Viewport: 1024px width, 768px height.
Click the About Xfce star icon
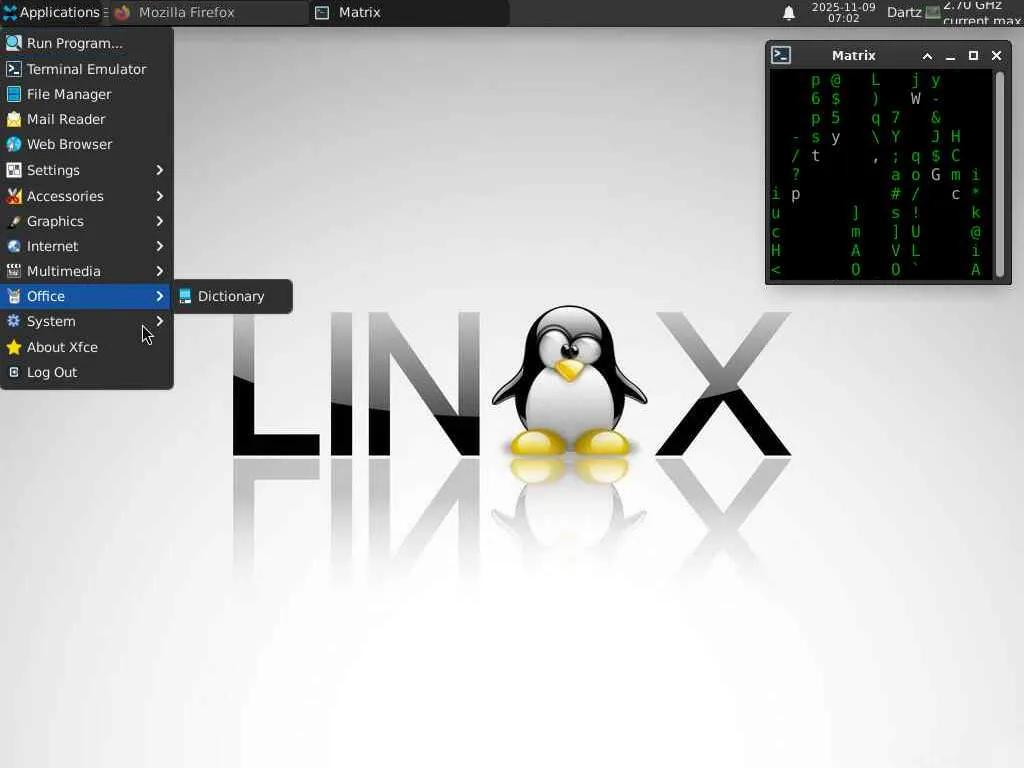(x=14, y=347)
